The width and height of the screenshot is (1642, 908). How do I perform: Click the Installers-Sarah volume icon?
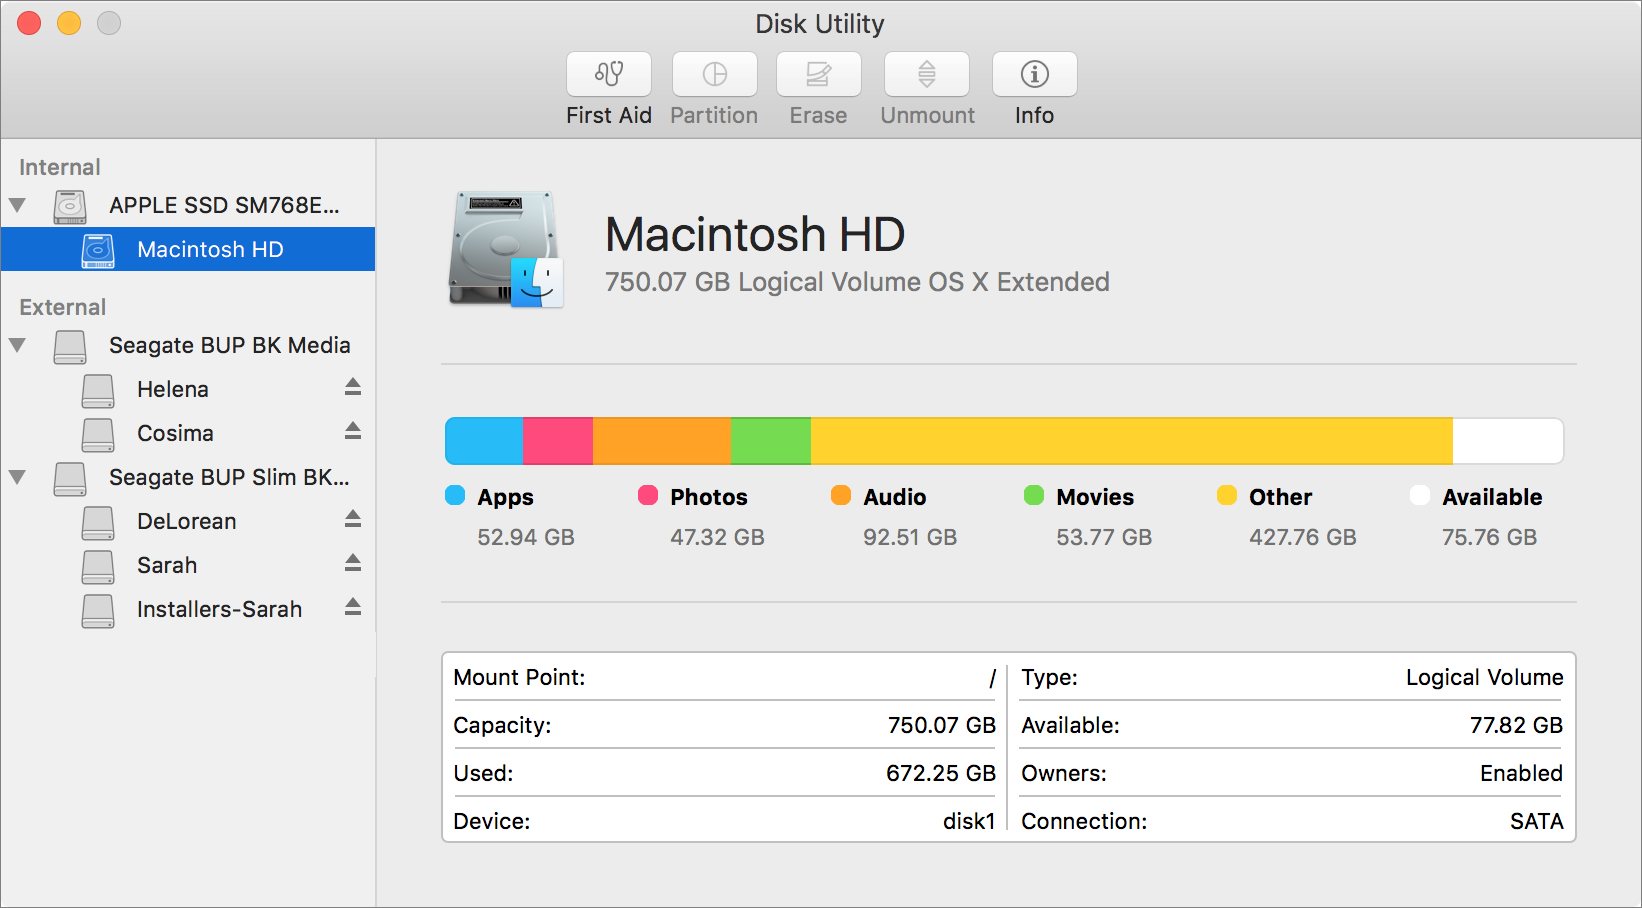98,610
